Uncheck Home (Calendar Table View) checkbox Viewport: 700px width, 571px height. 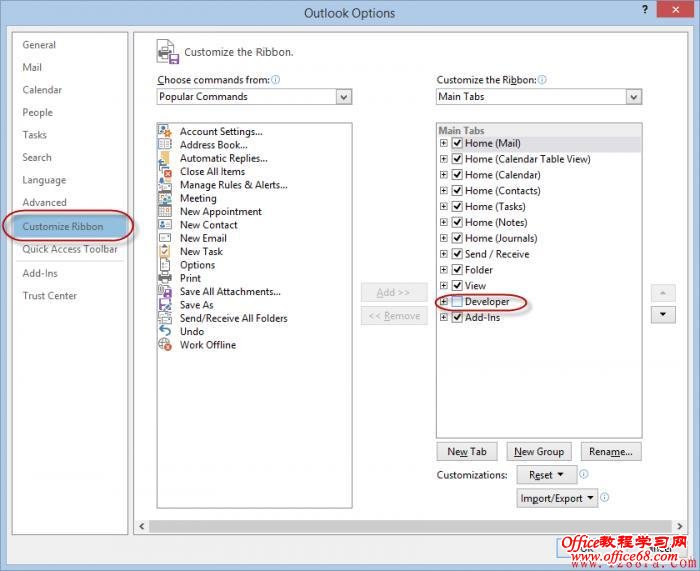pyautogui.click(x=457, y=159)
